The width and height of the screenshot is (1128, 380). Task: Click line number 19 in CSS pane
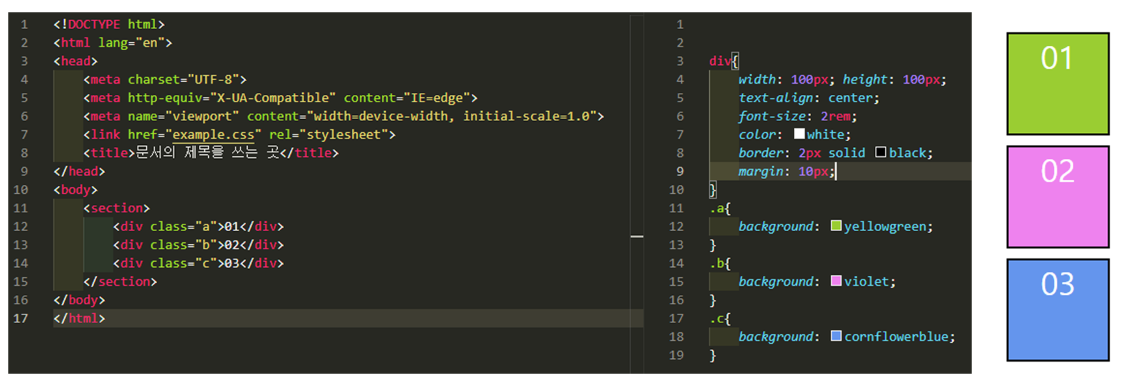coord(676,355)
